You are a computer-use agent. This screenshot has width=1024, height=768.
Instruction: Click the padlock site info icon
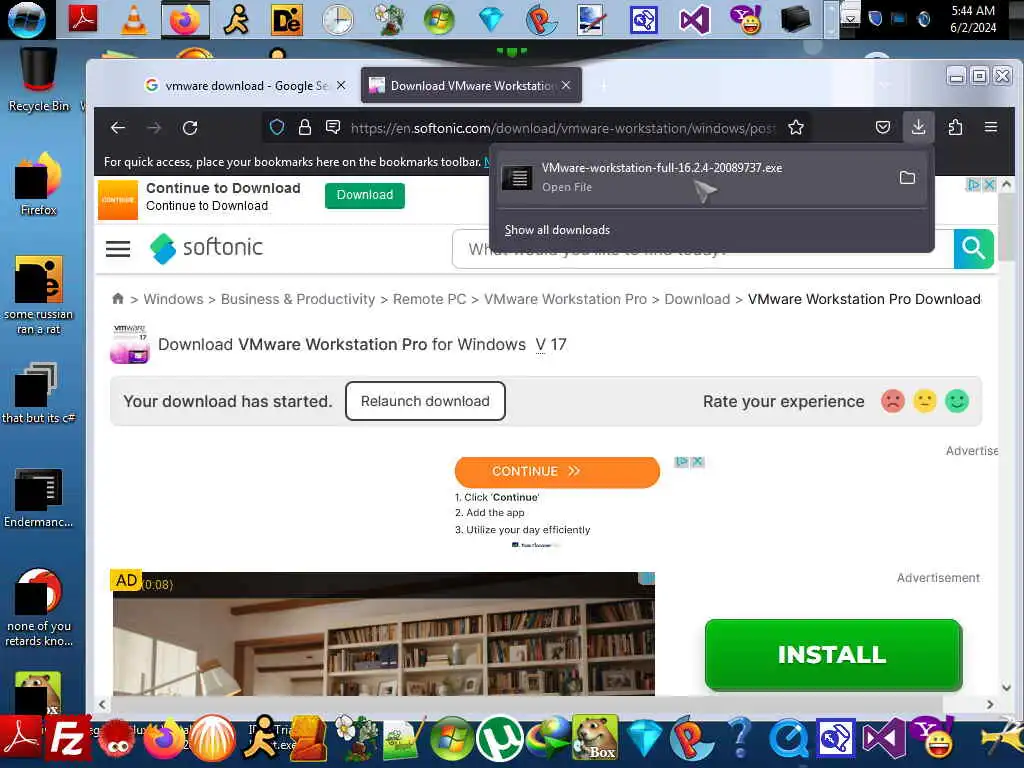pos(304,127)
